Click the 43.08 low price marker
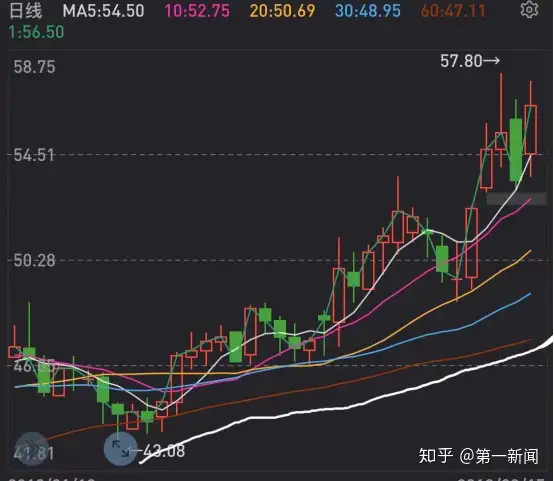554x481 pixels. (x=163, y=451)
